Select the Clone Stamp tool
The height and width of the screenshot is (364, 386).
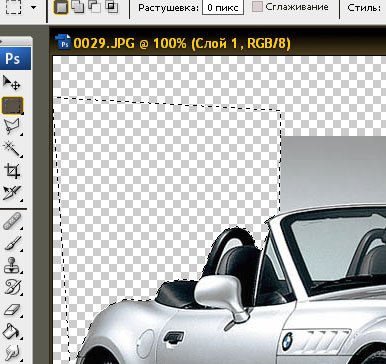12,265
